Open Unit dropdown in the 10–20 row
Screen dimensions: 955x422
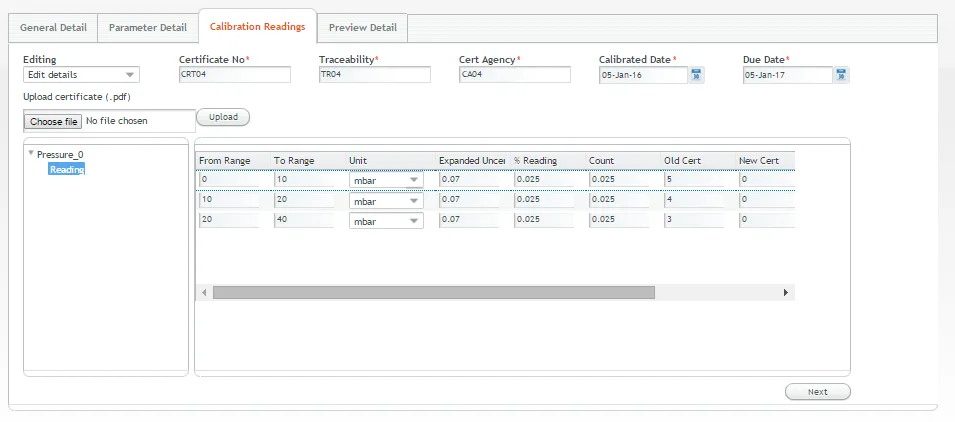pos(386,201)
